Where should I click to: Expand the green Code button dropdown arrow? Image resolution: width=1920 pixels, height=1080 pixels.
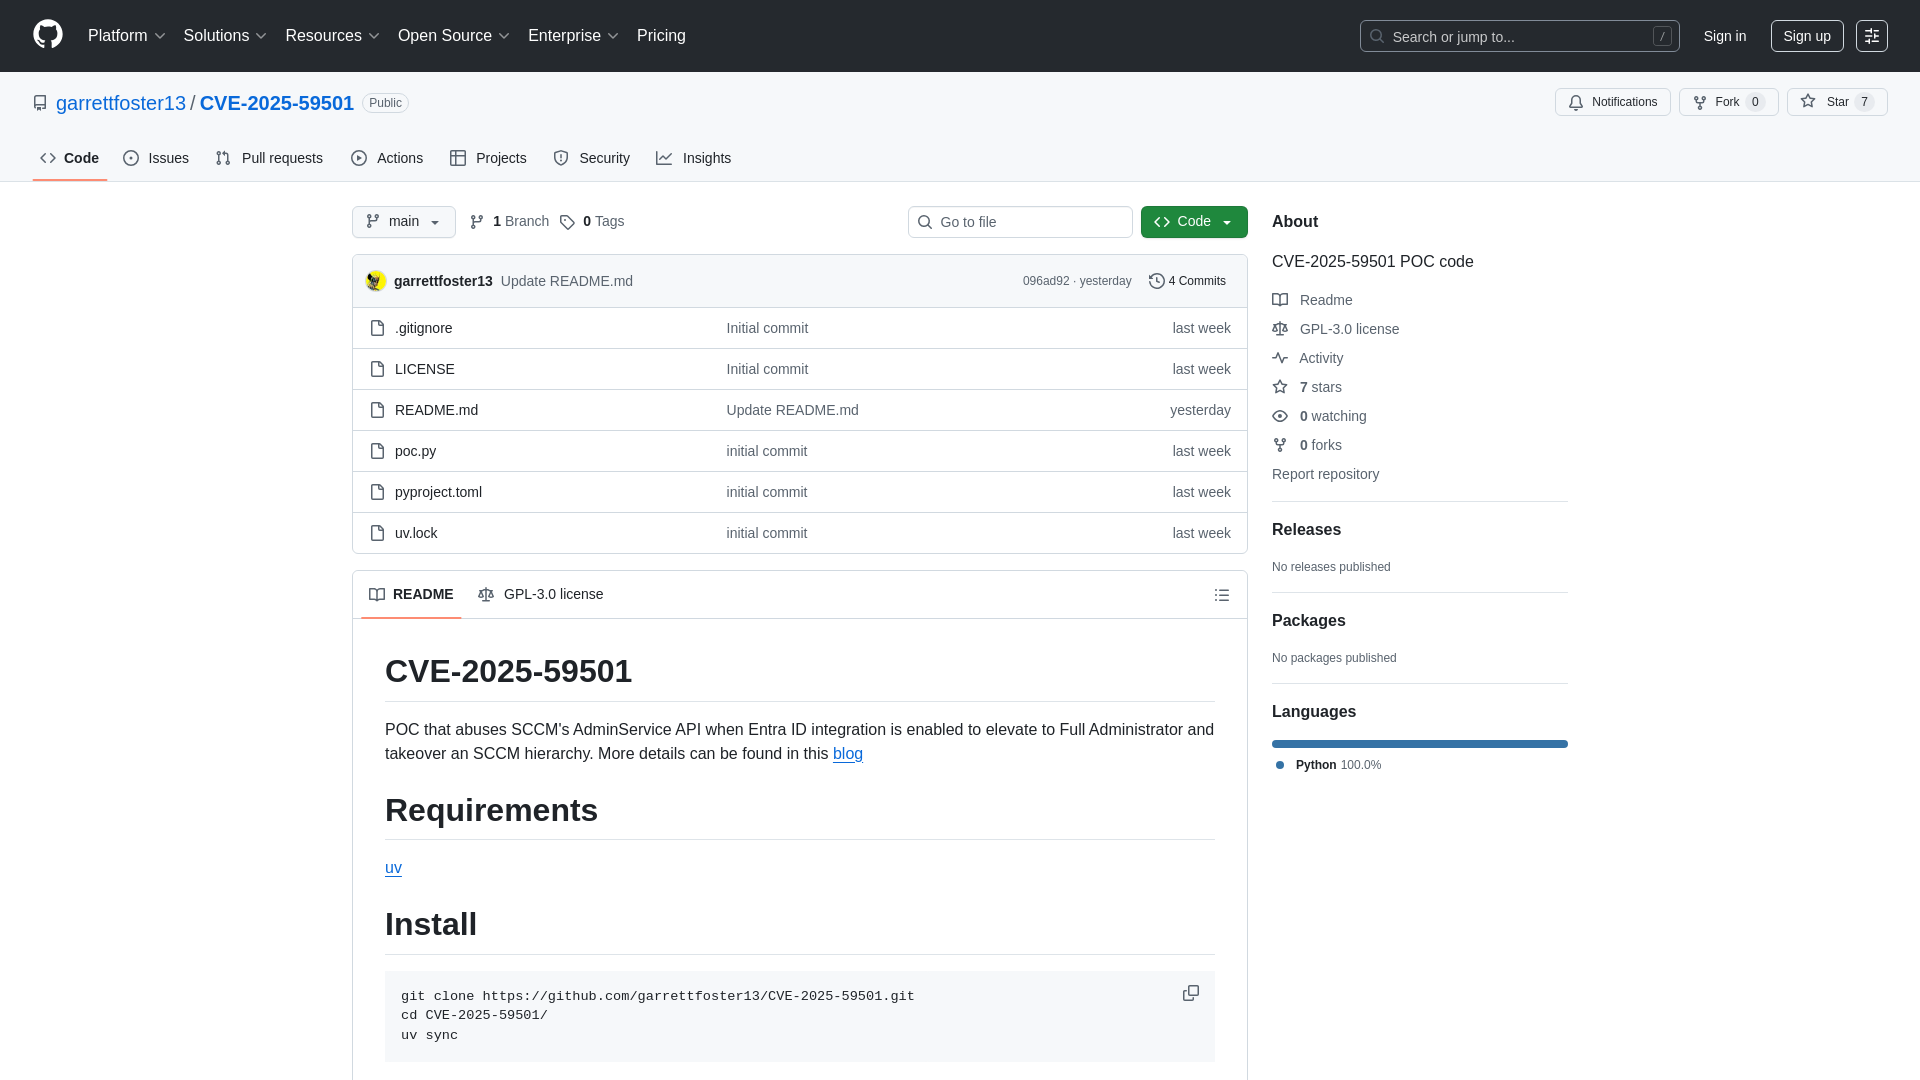1228,222
